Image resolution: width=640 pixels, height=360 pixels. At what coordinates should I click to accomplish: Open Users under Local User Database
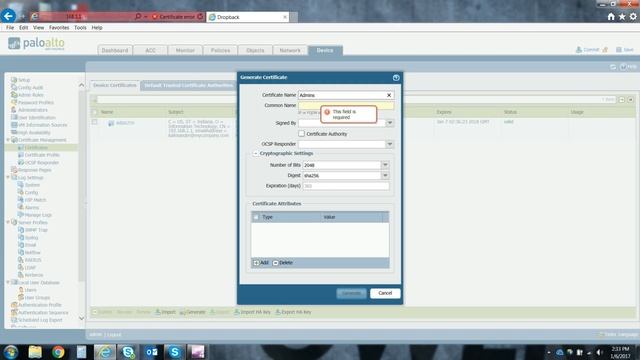[31, 290]
